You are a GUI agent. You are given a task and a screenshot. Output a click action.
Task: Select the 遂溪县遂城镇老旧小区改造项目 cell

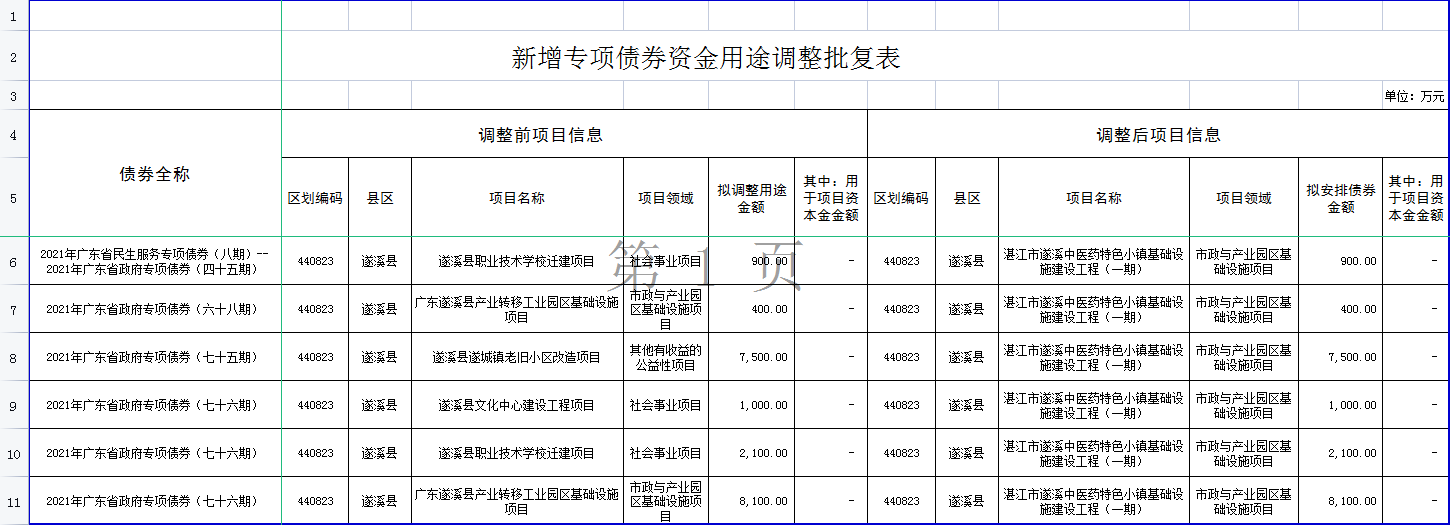click(x=517, y=357)
